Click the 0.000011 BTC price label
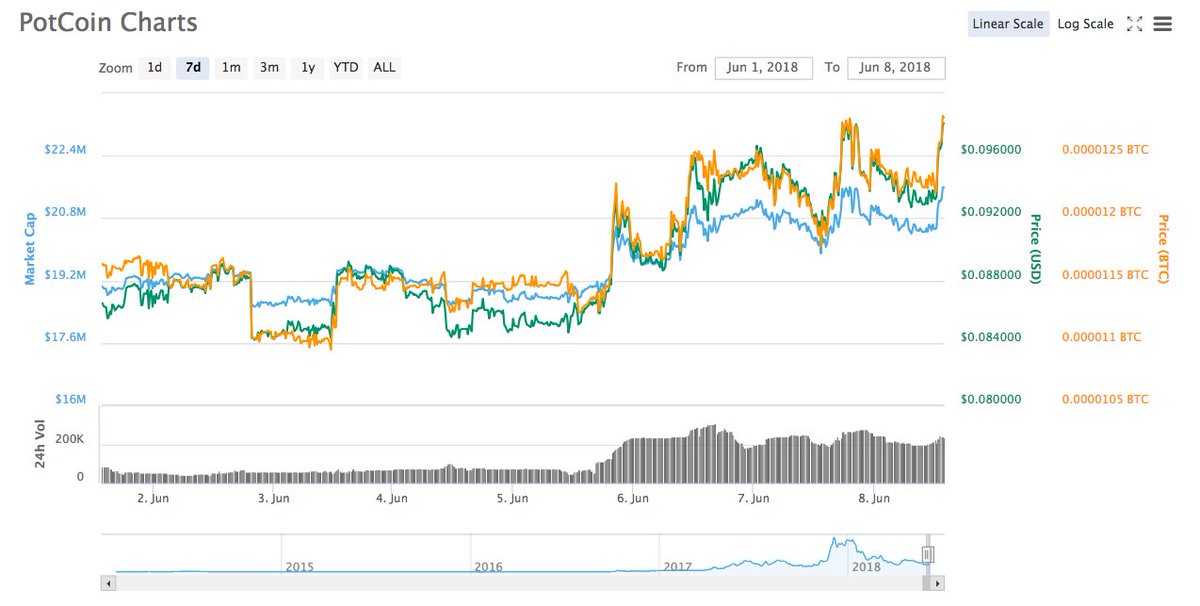This screenshot has height=606, width=1200. (x=1101, y=337)
